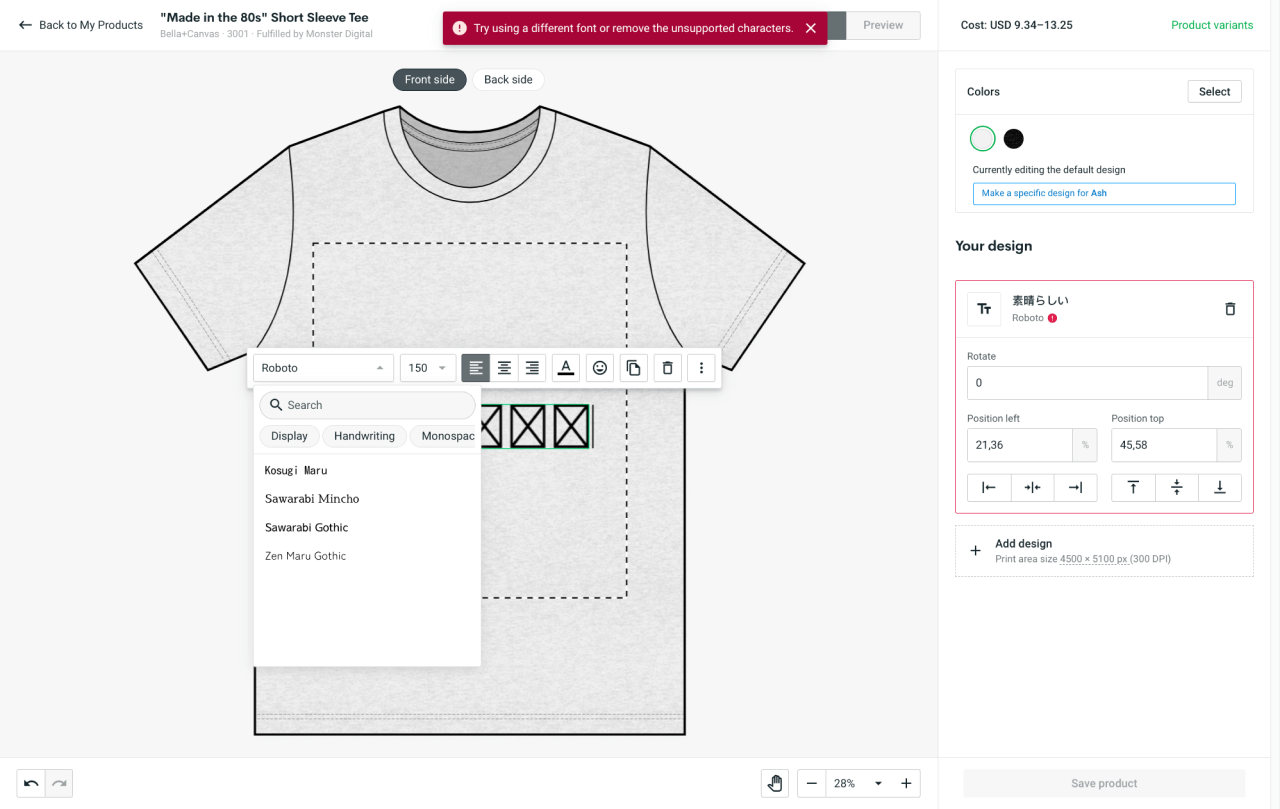Image resolution: width=1280 pixels, height=809 pixels.
Task: Make a specific design for Ash
Action: coord(1104,194)
